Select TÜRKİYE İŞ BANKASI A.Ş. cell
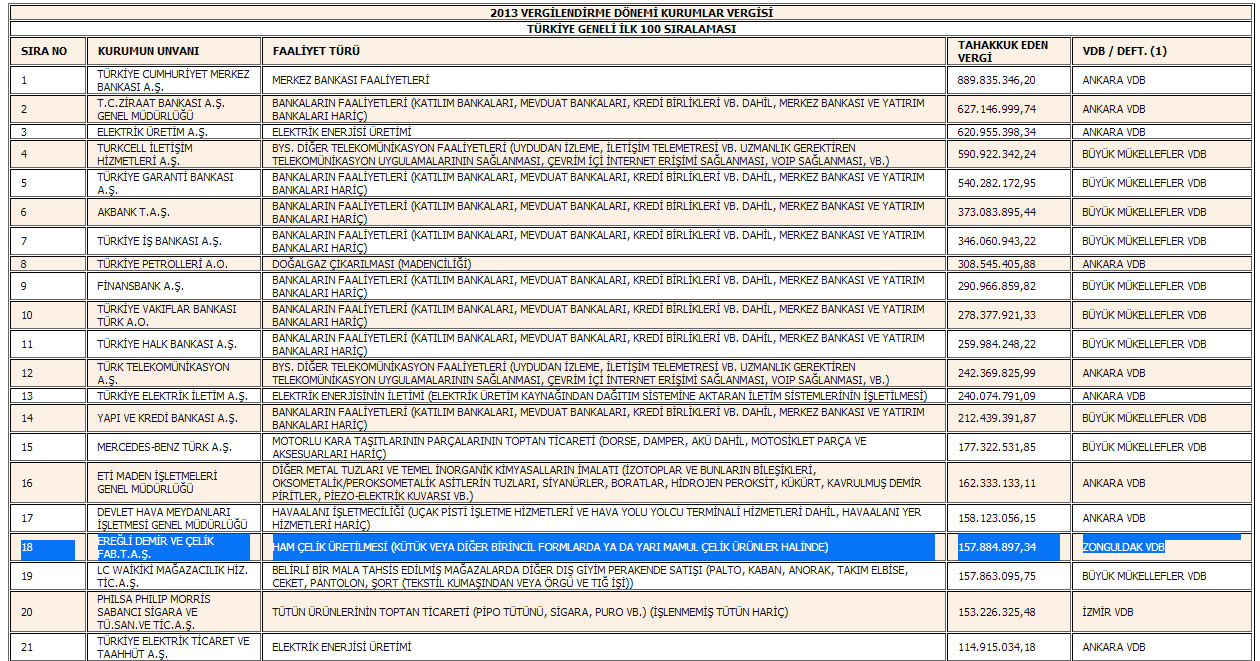Screen dimensions: 1260x661 (x=174, y=241)
